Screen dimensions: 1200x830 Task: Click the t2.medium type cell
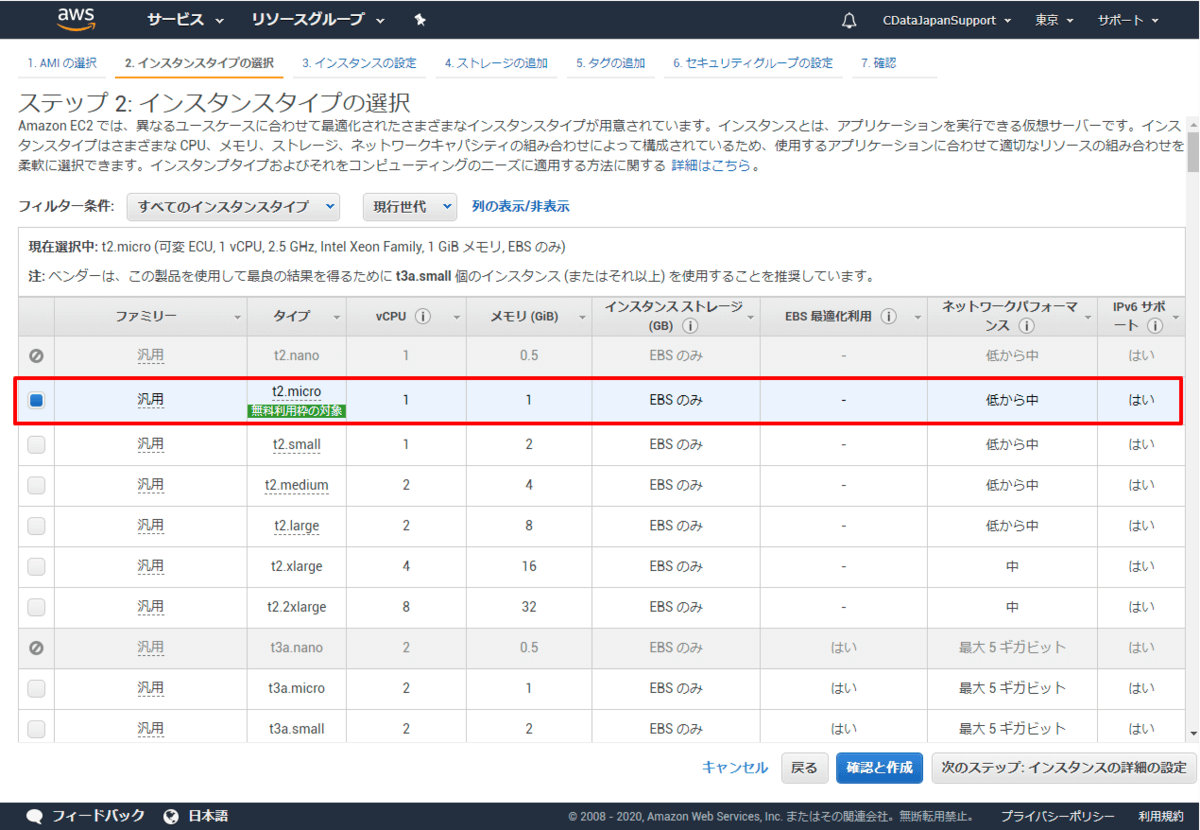point(297,485)
